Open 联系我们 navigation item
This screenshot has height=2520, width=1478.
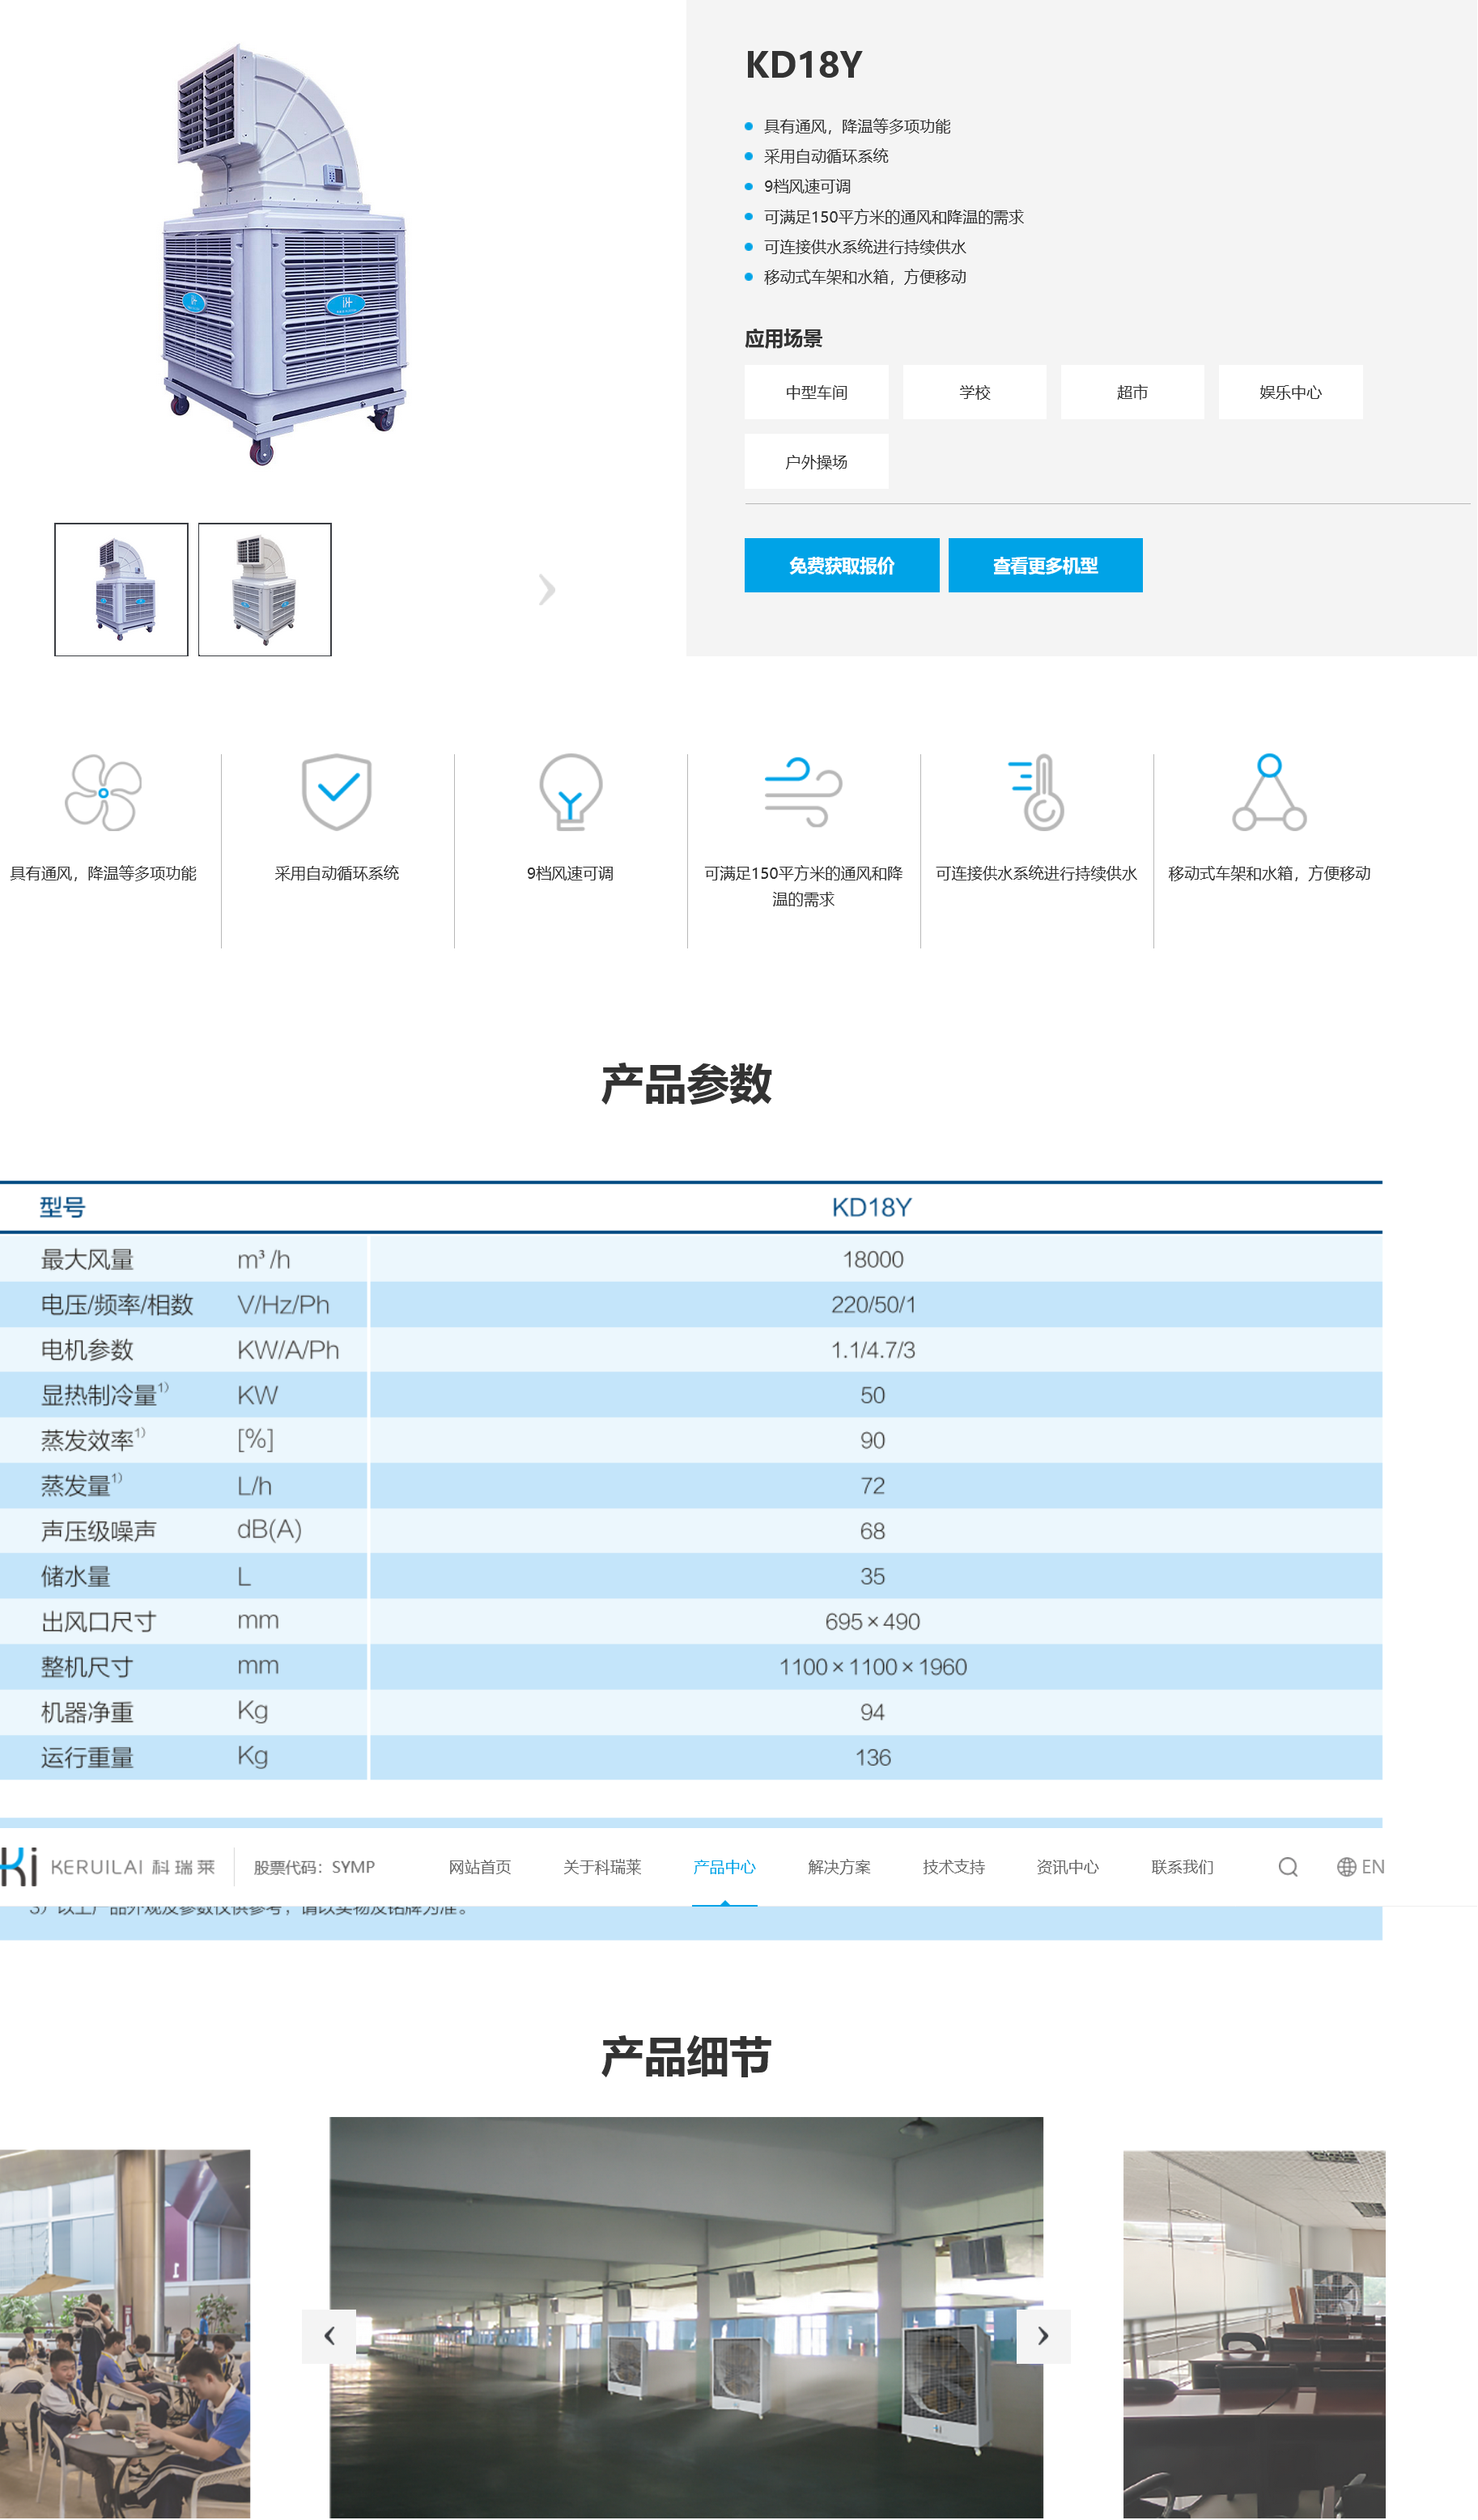coord(1182,1867)
